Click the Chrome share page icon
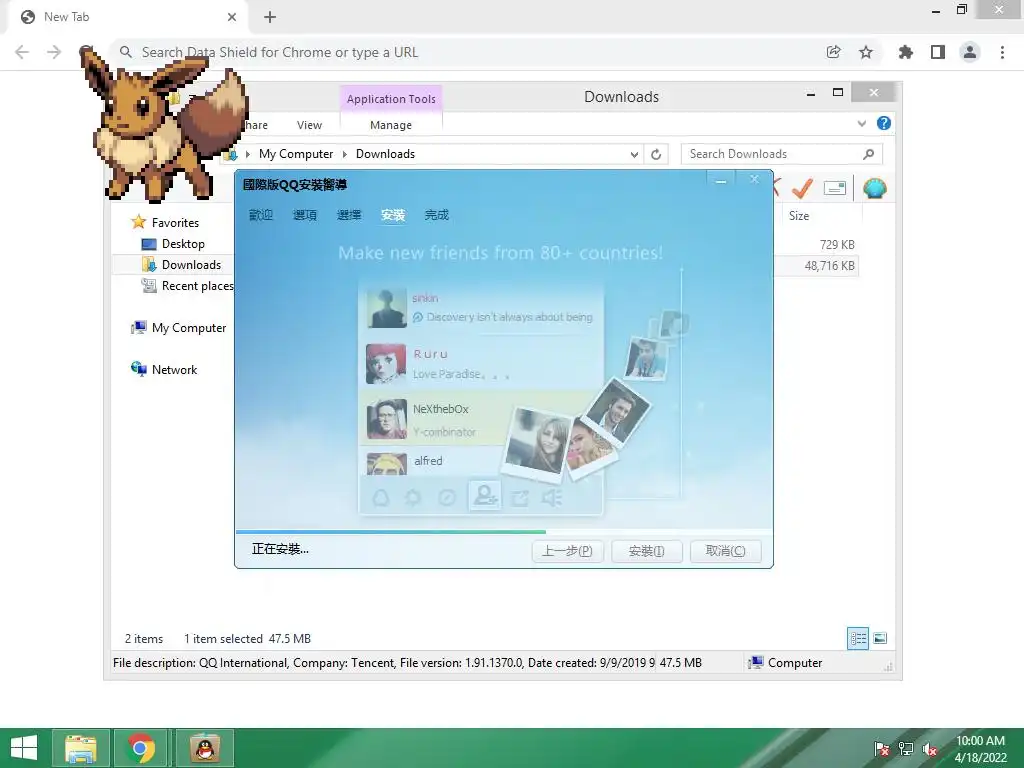The image size is (1024, 768). [833, 52]
